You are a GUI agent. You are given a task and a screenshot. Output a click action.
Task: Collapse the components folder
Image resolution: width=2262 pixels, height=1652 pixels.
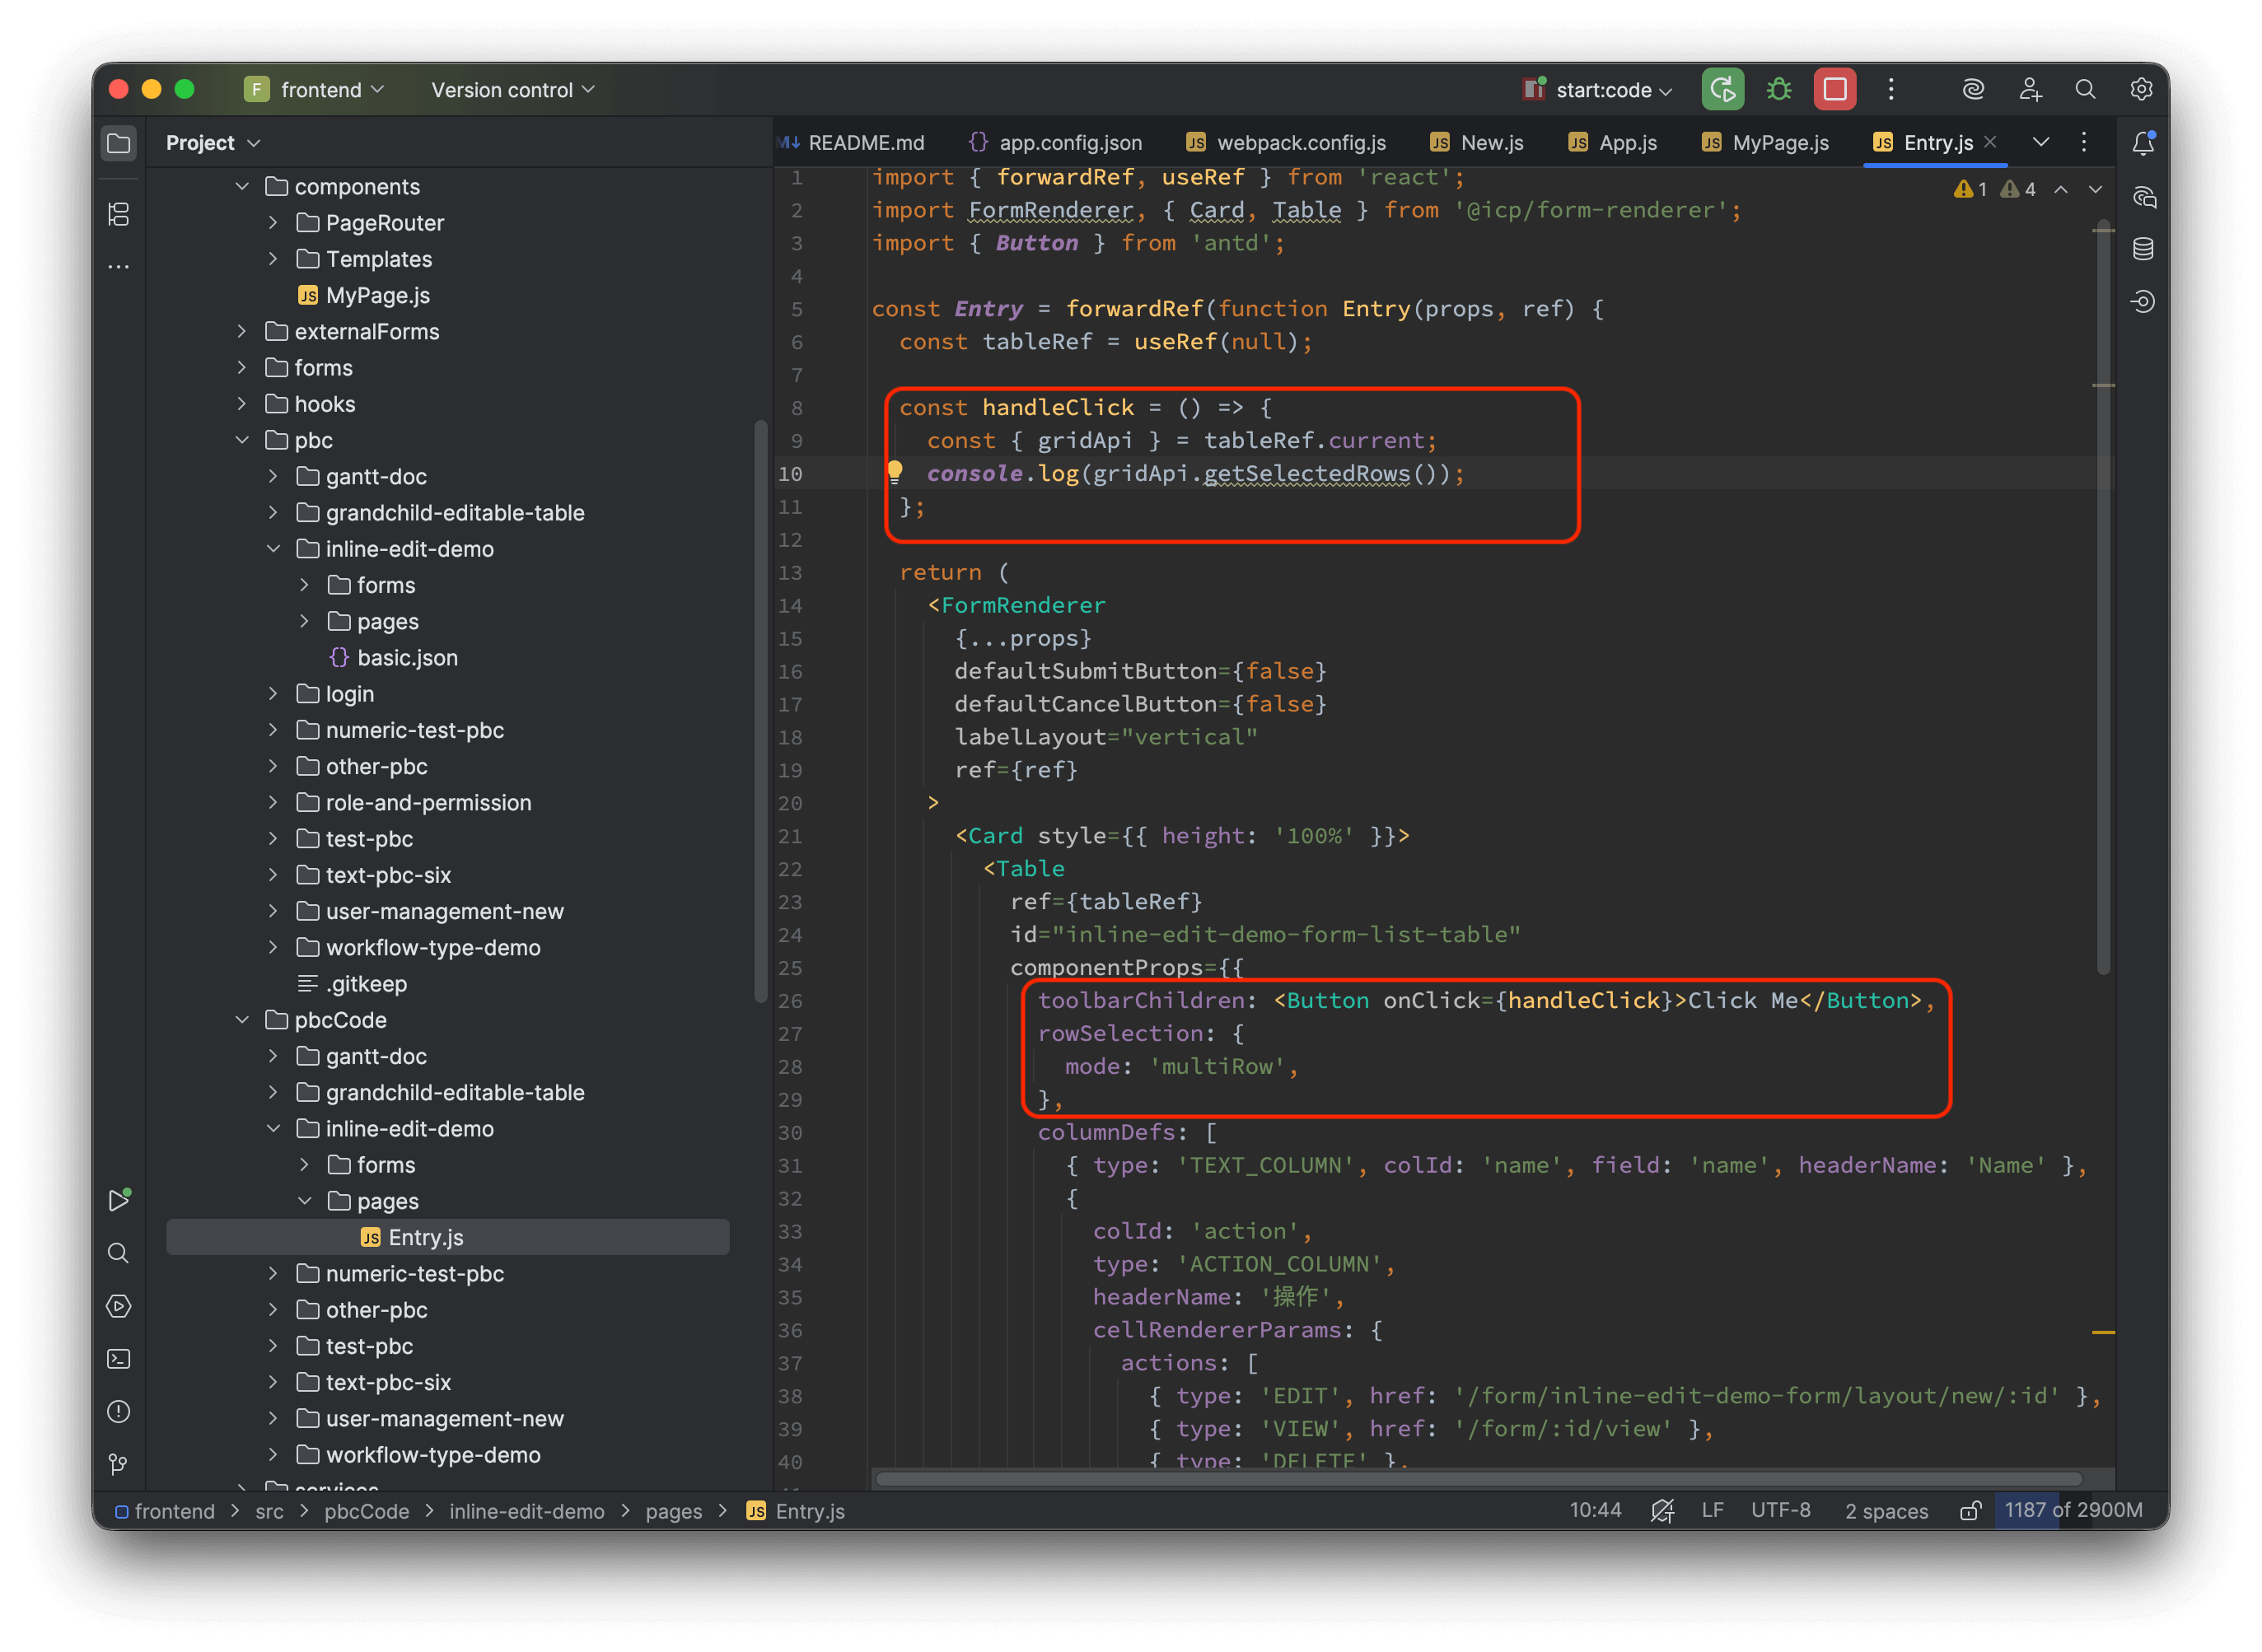click(x=242, y=186)
